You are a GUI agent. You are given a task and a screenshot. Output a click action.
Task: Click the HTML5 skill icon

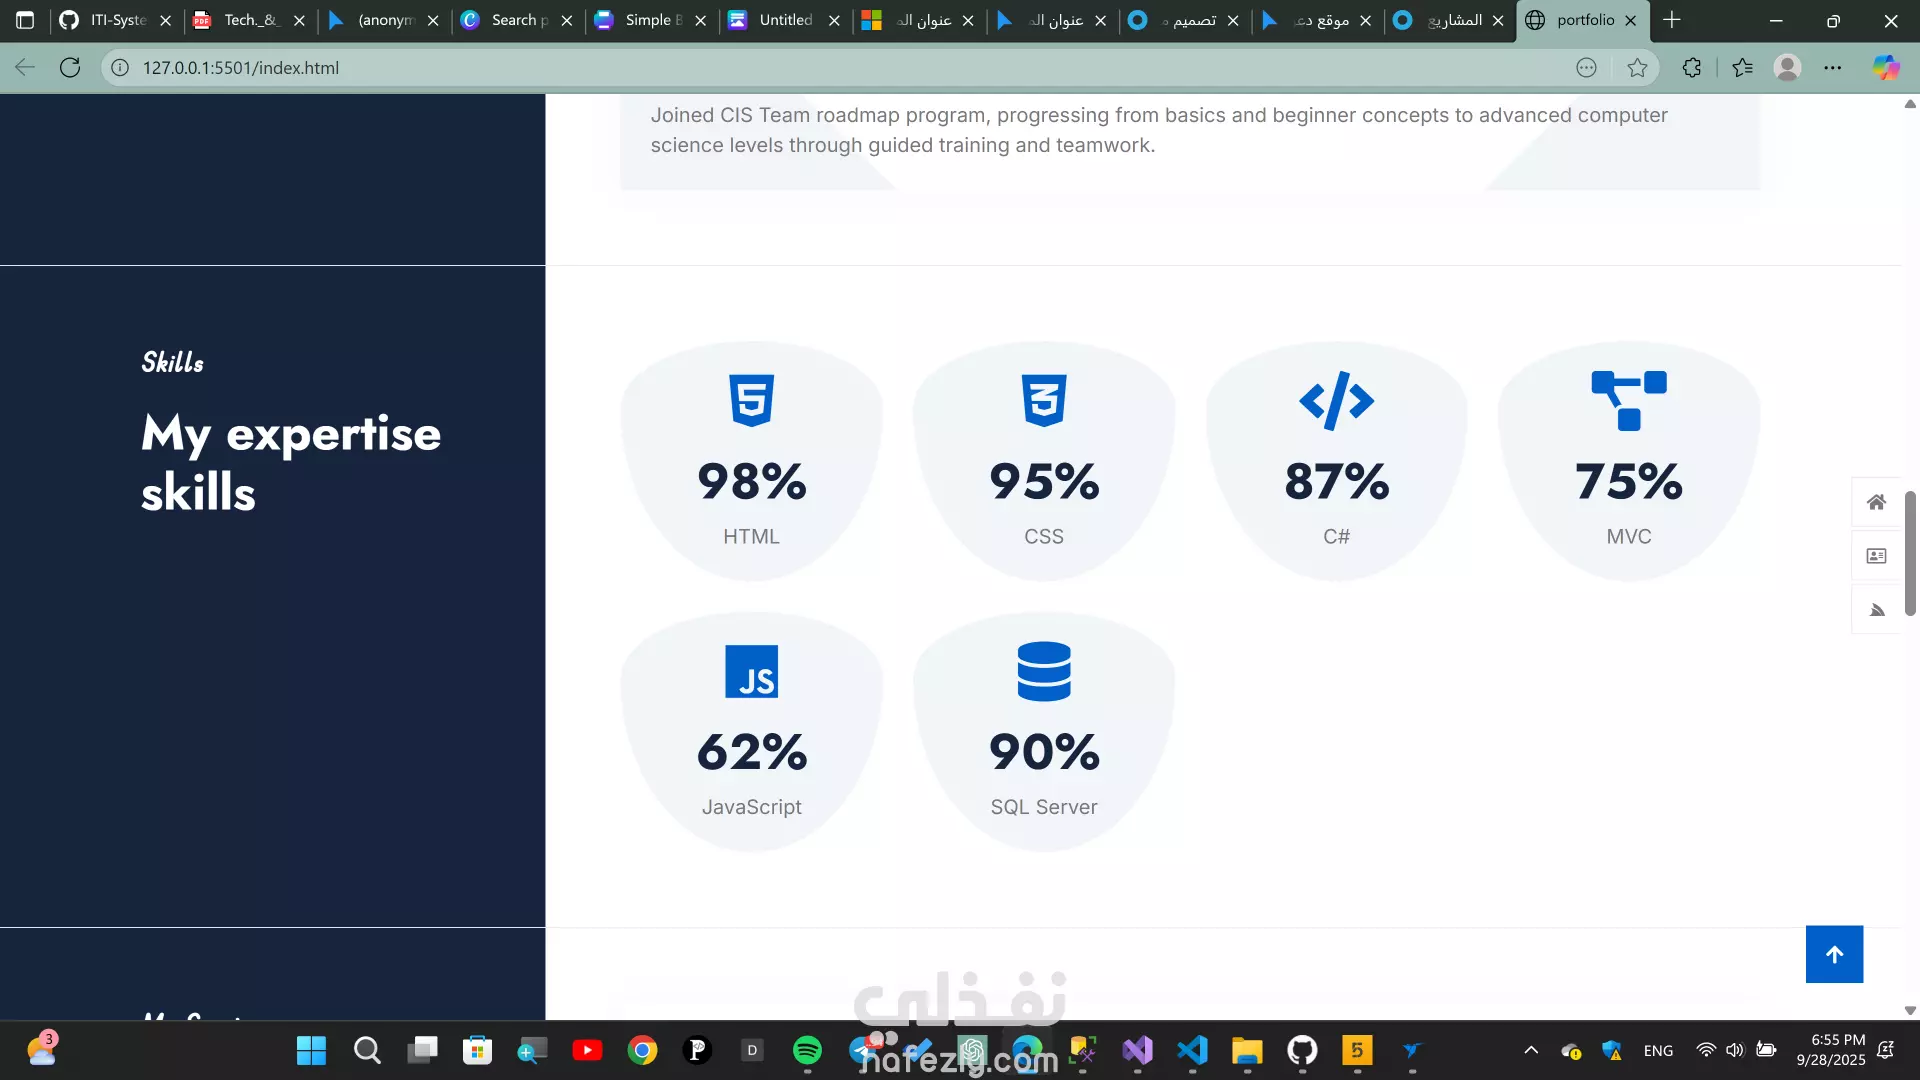pyautogui.click(x=751, y=400)
